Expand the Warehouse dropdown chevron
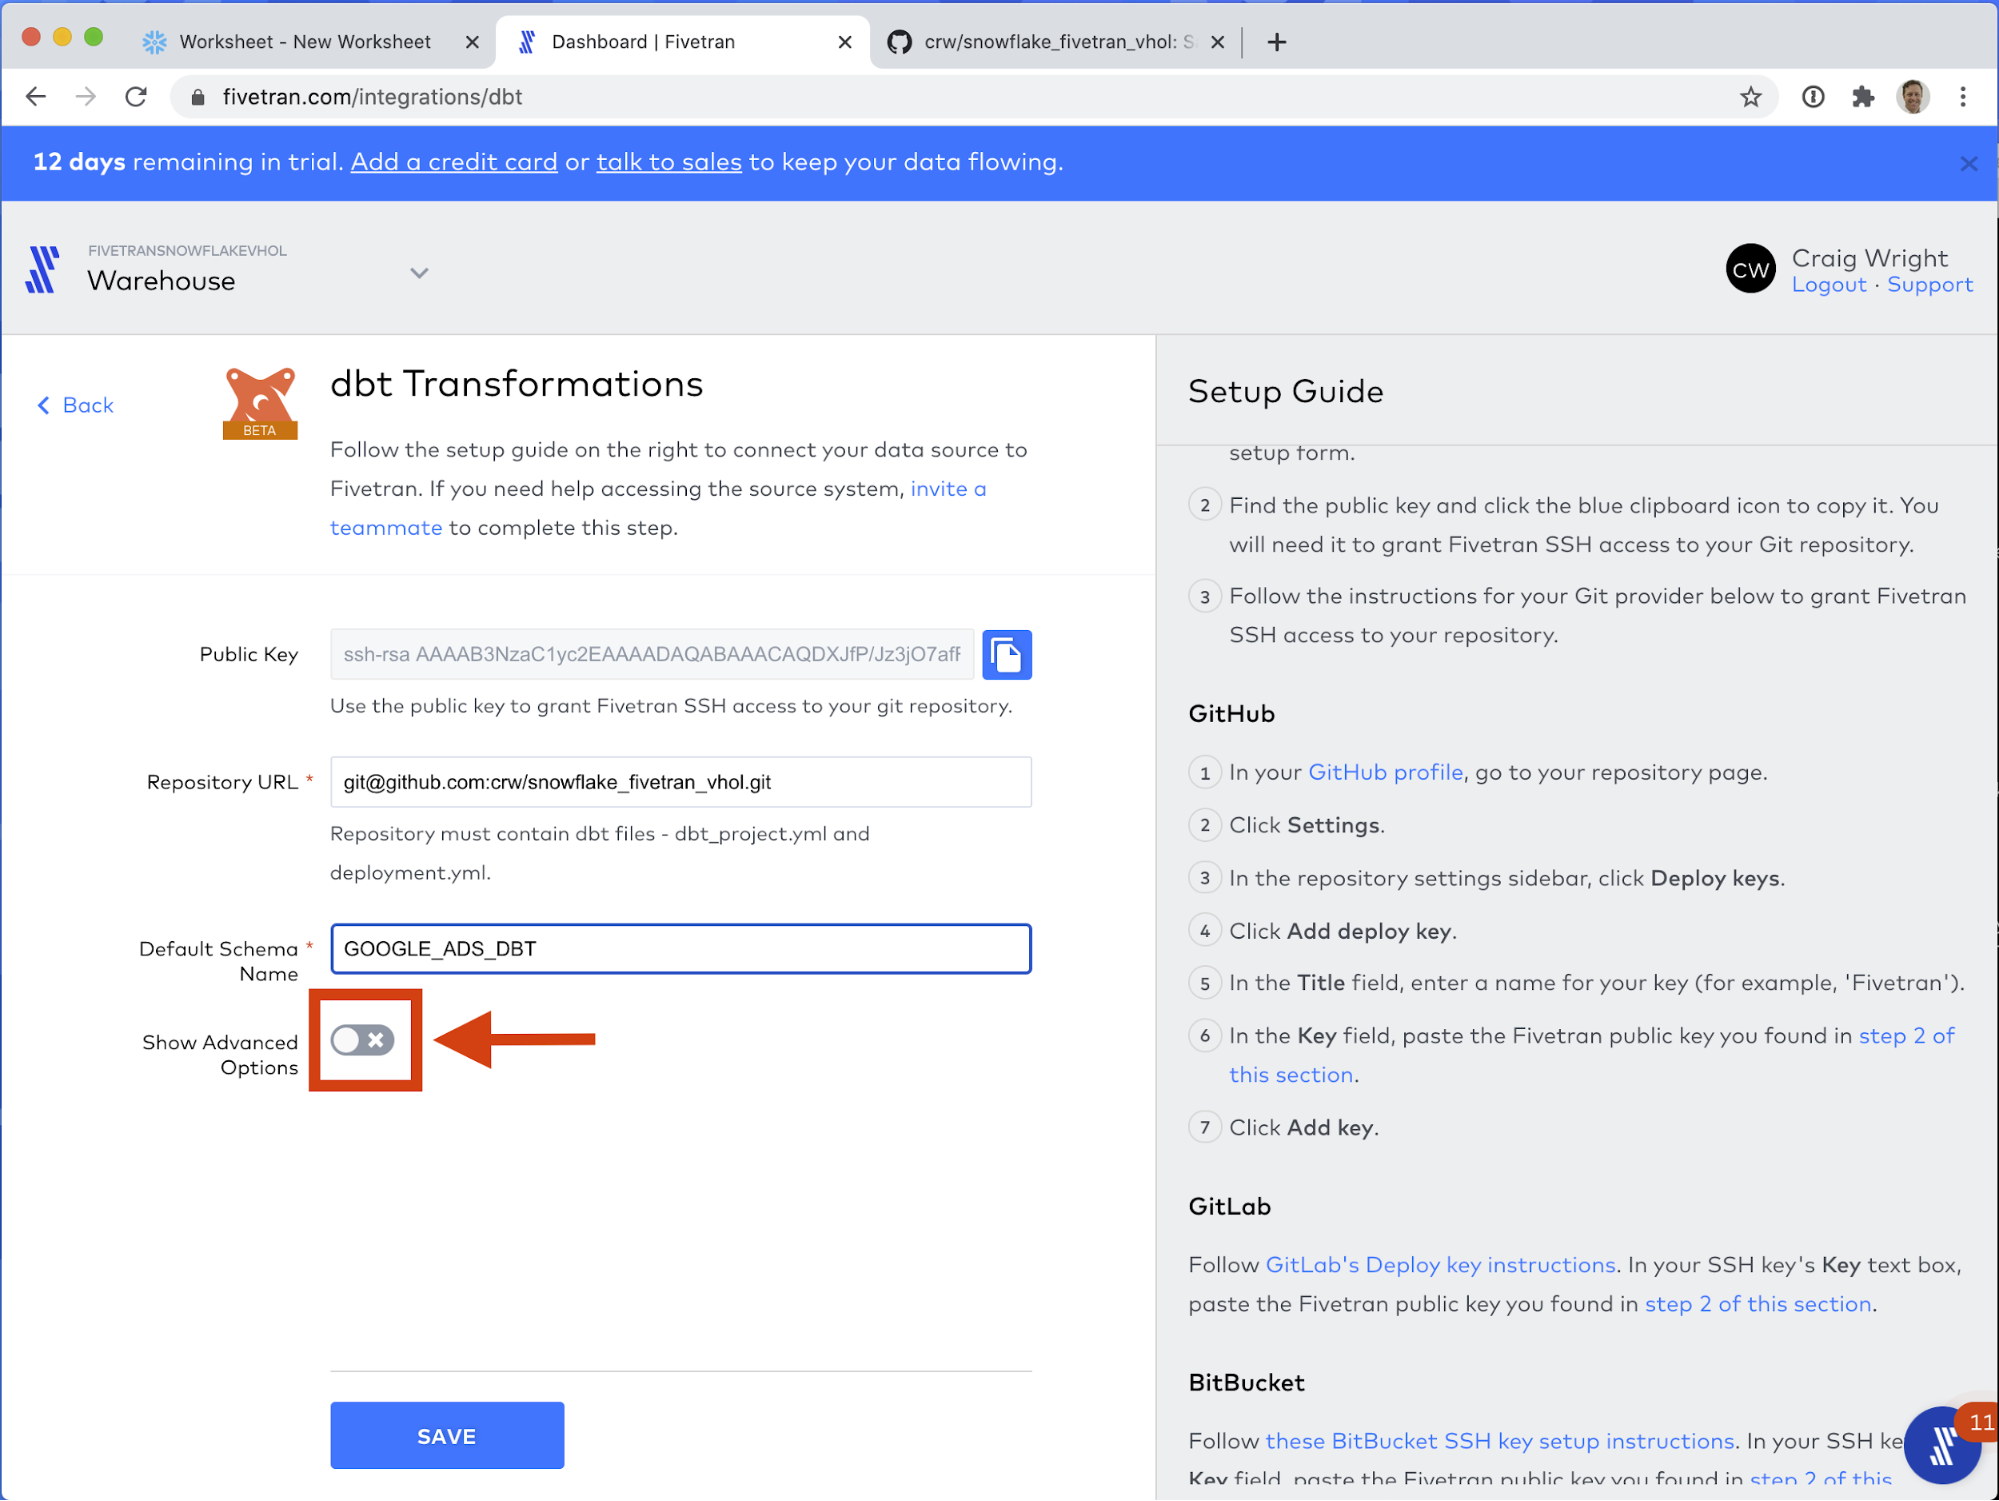This screenshot has height=1501, width=1999. coord(419,273)
